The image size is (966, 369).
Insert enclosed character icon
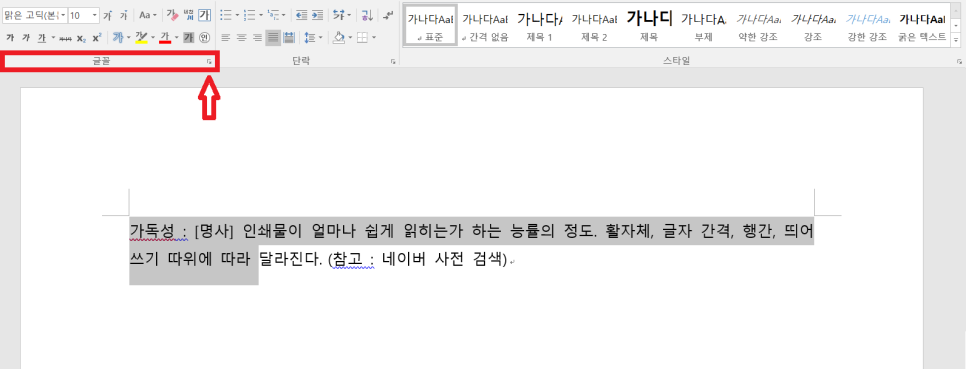click(205, 38)
